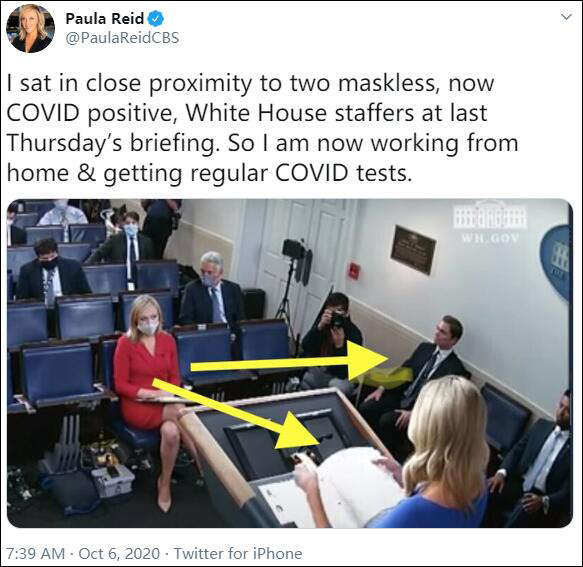
Task: Click the upper yellow arrowhead
Action: pyautogui.click(x=368, y=360)
